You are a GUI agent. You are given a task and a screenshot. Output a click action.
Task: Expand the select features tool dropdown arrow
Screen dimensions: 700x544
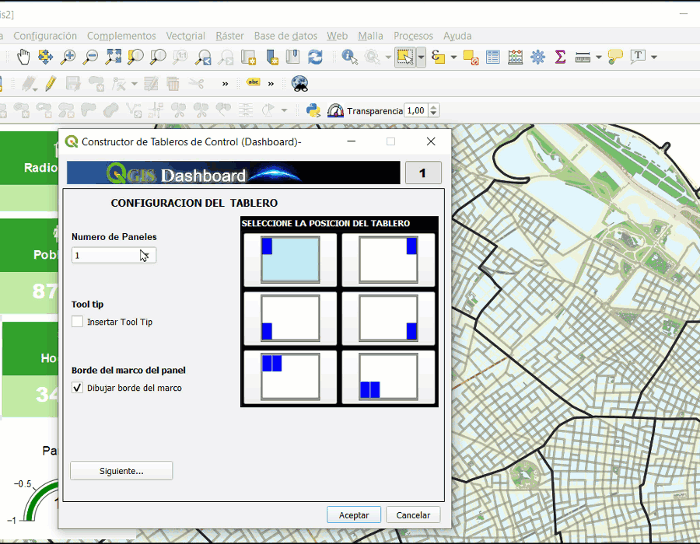click(421, 57)
